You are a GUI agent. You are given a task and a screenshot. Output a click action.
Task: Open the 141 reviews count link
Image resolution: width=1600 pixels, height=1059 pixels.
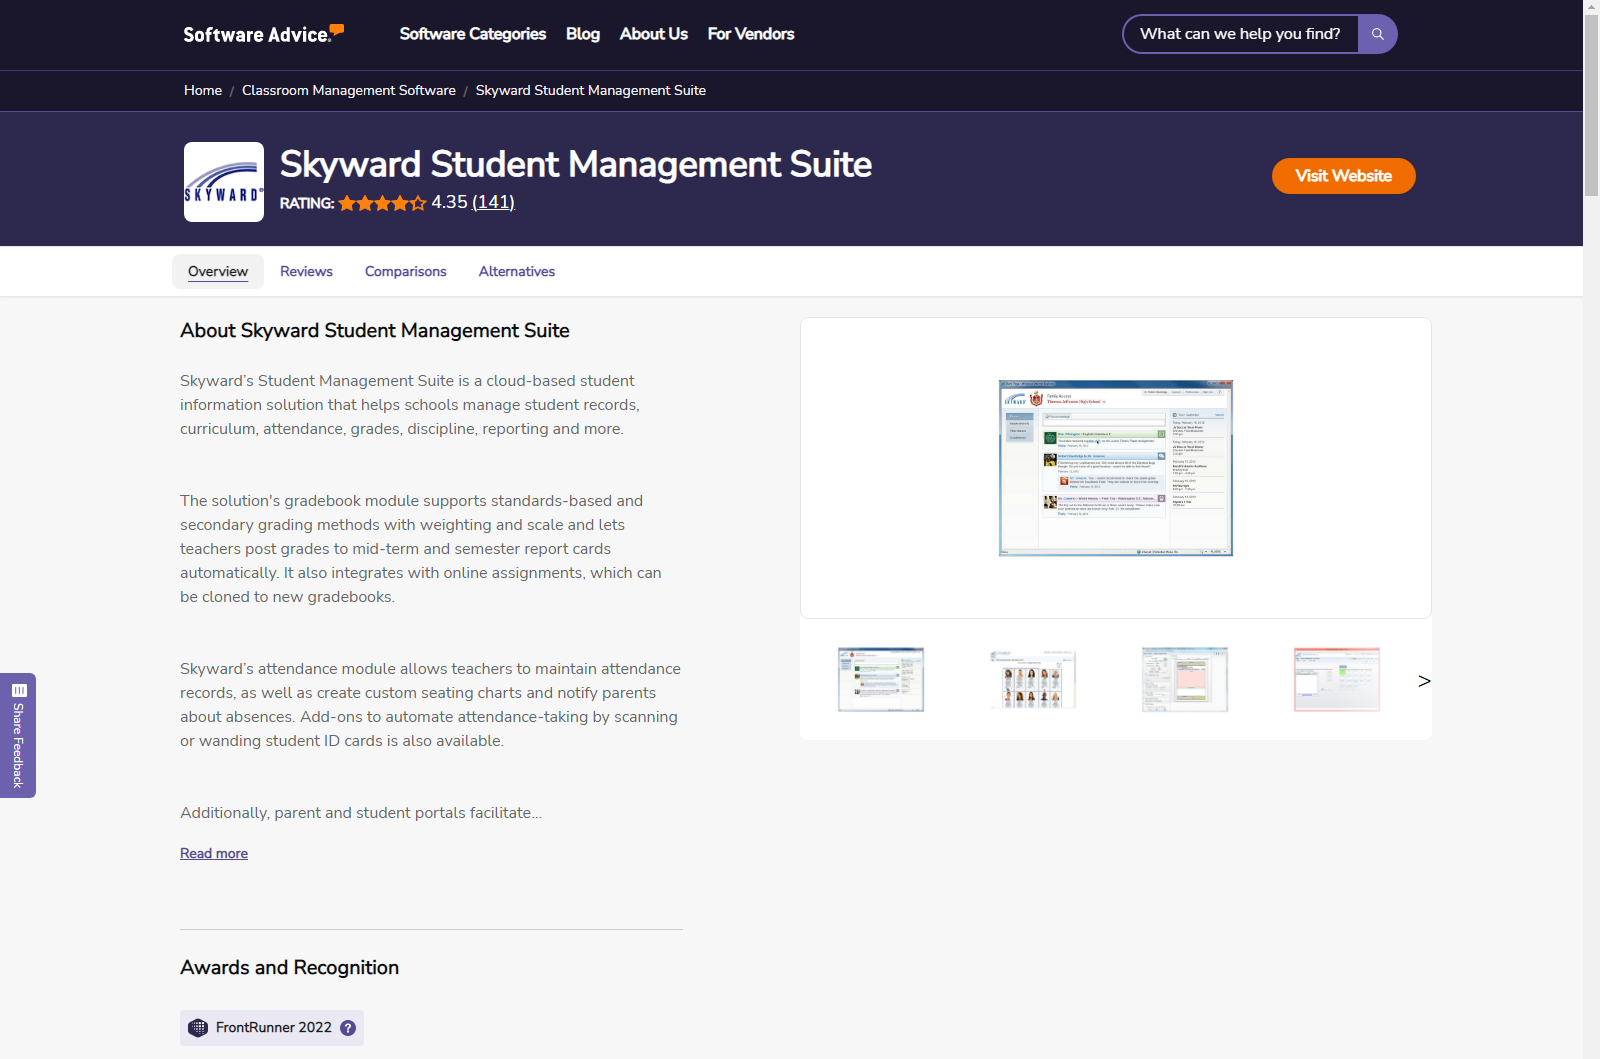493,202
